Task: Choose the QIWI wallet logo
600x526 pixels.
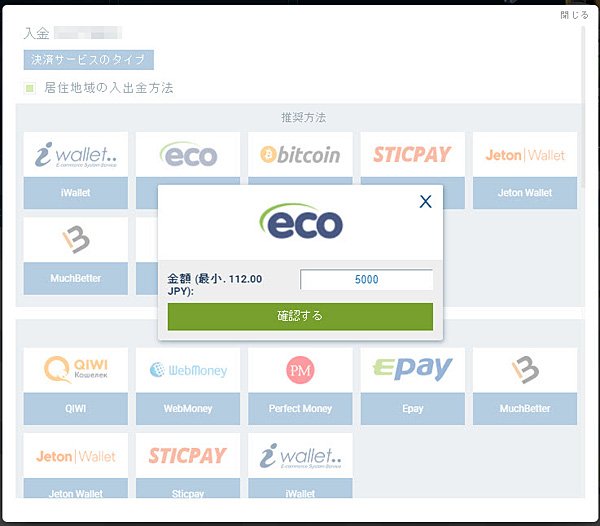Action: tap(76, 370)
